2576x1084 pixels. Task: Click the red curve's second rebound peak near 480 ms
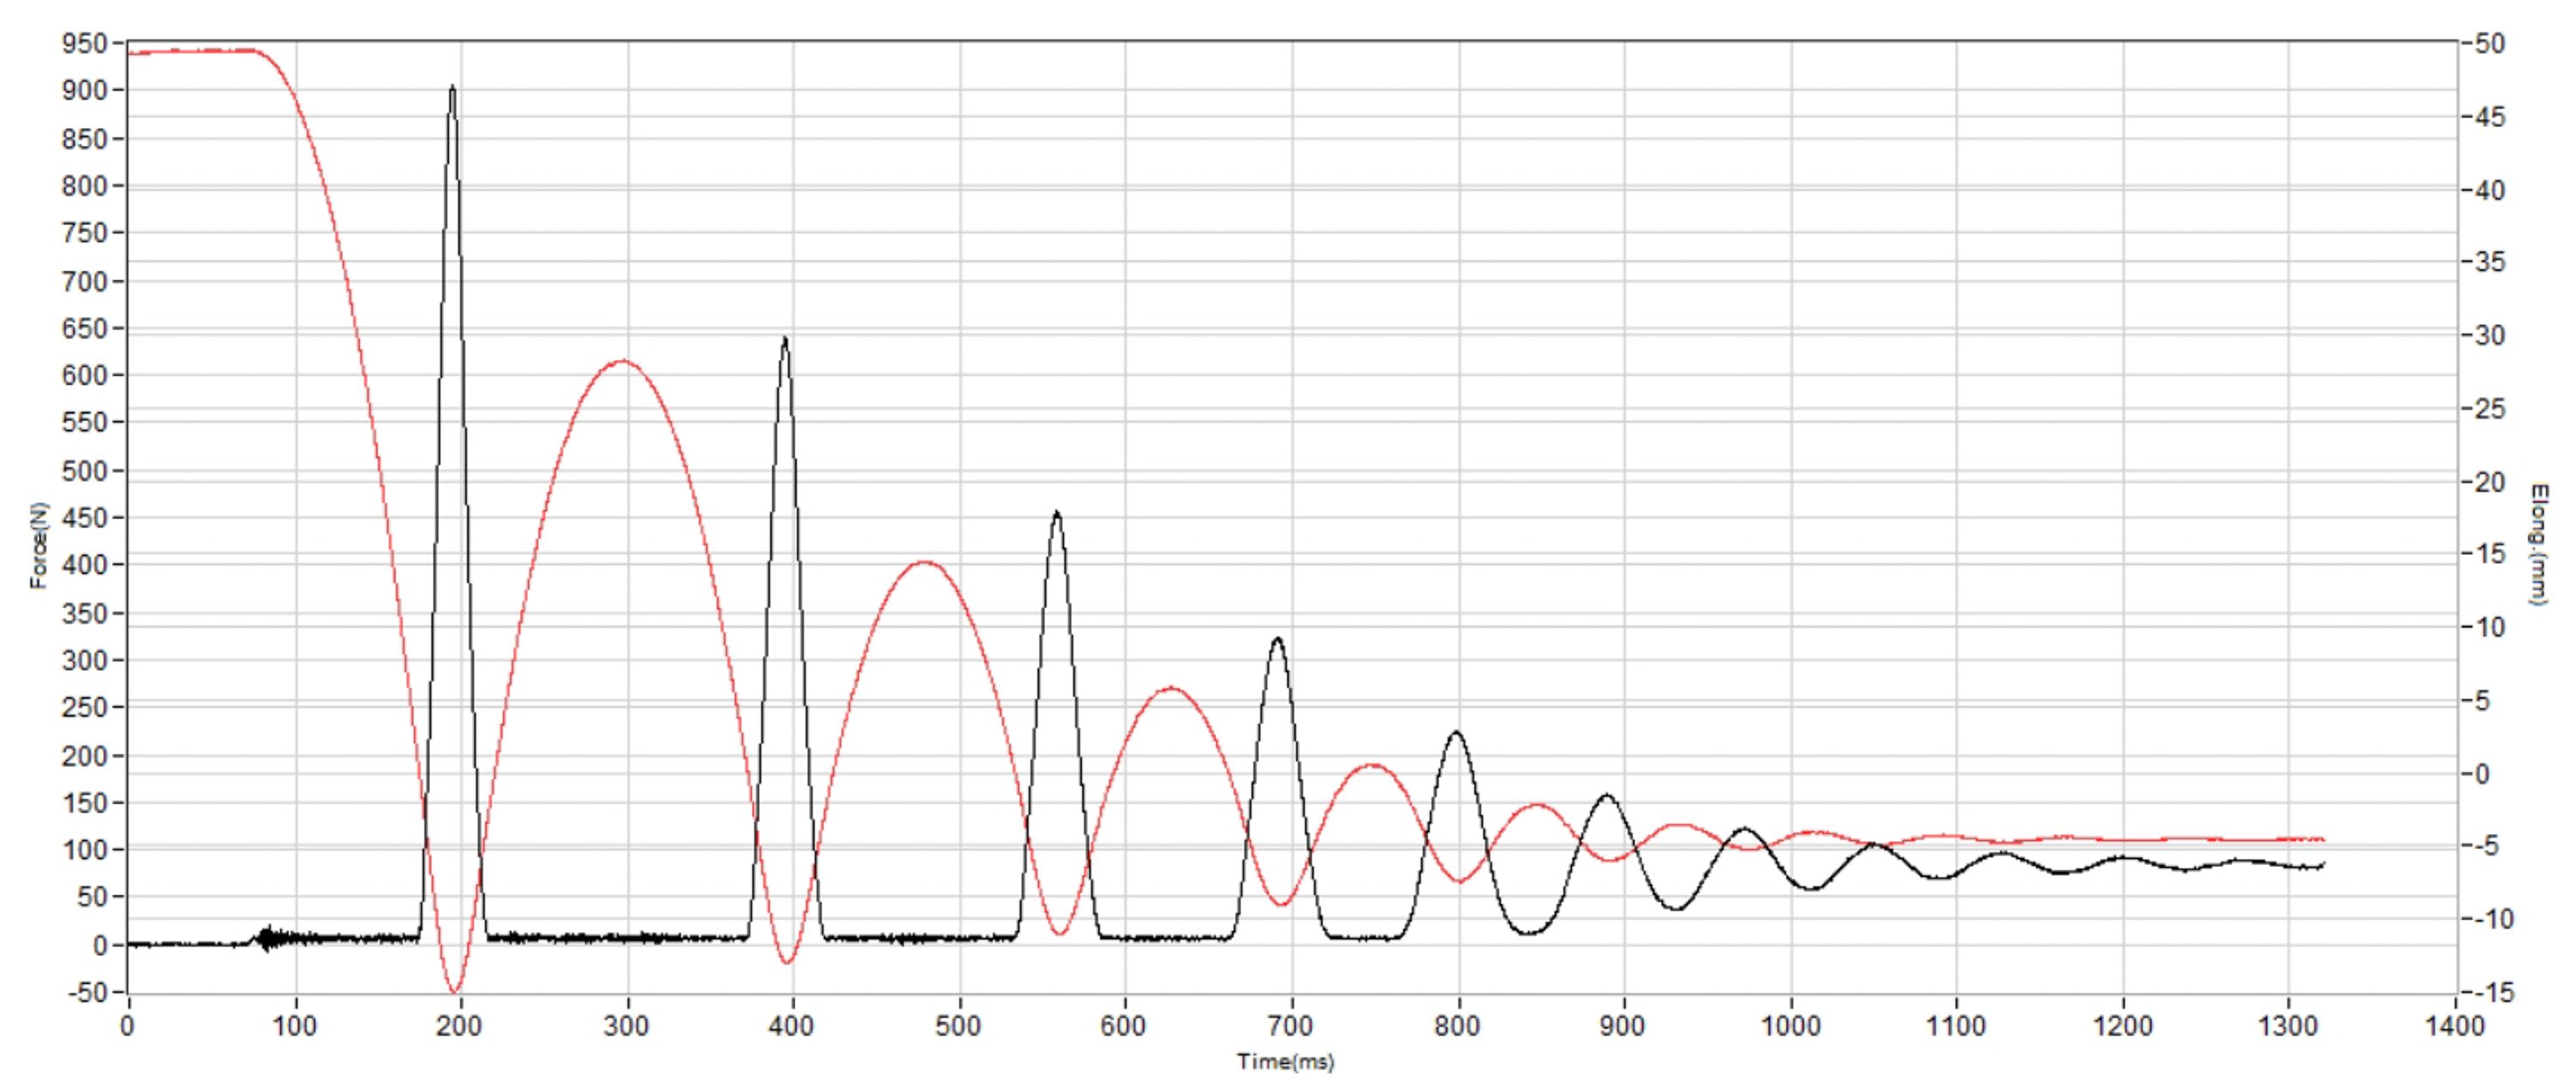pyautogui.click(x=924, y=562)
